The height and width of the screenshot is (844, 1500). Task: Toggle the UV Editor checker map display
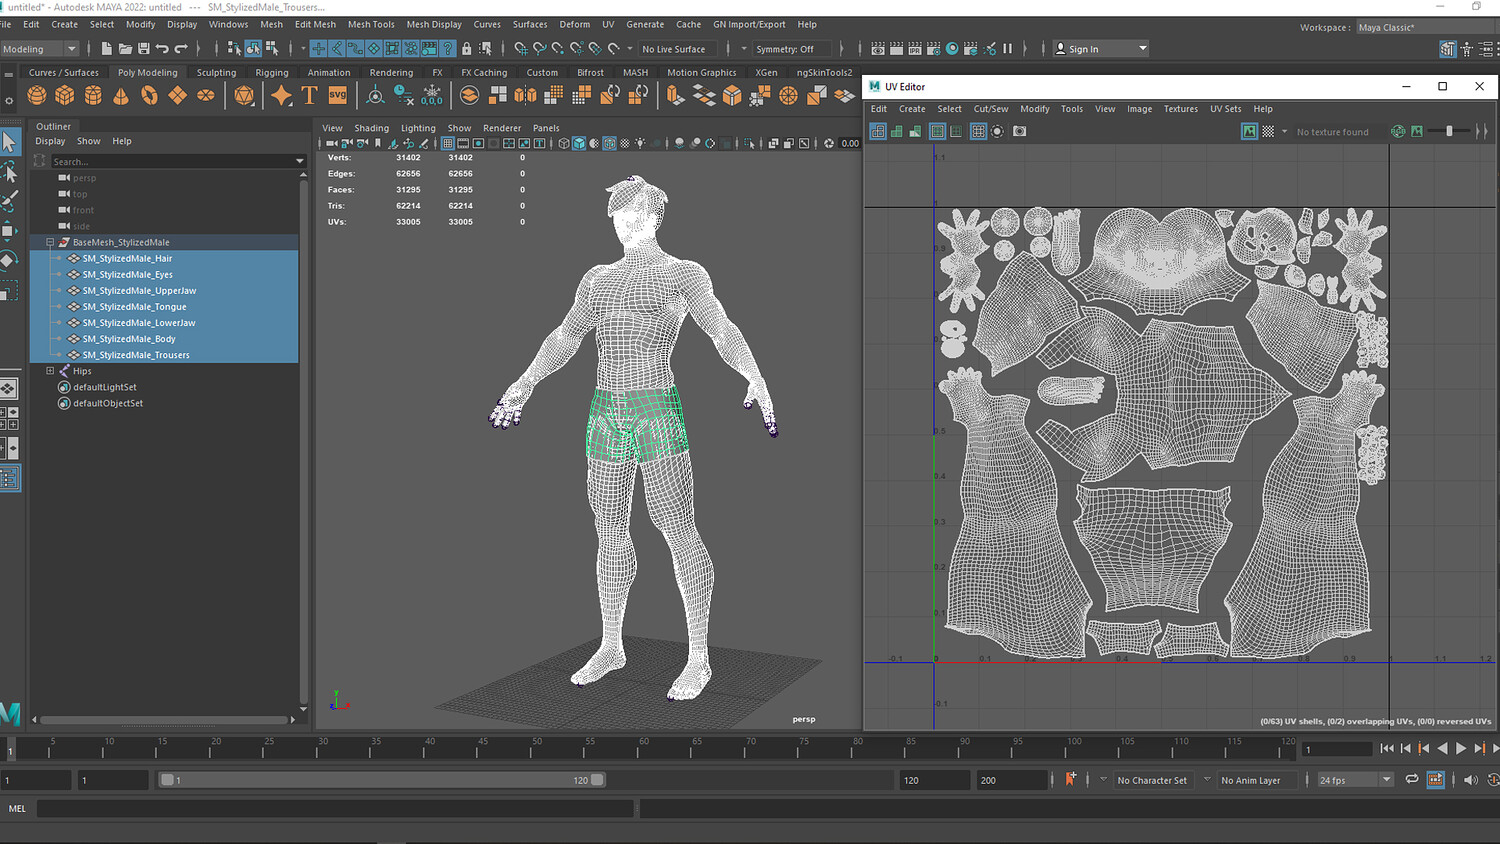[1268, 131]
